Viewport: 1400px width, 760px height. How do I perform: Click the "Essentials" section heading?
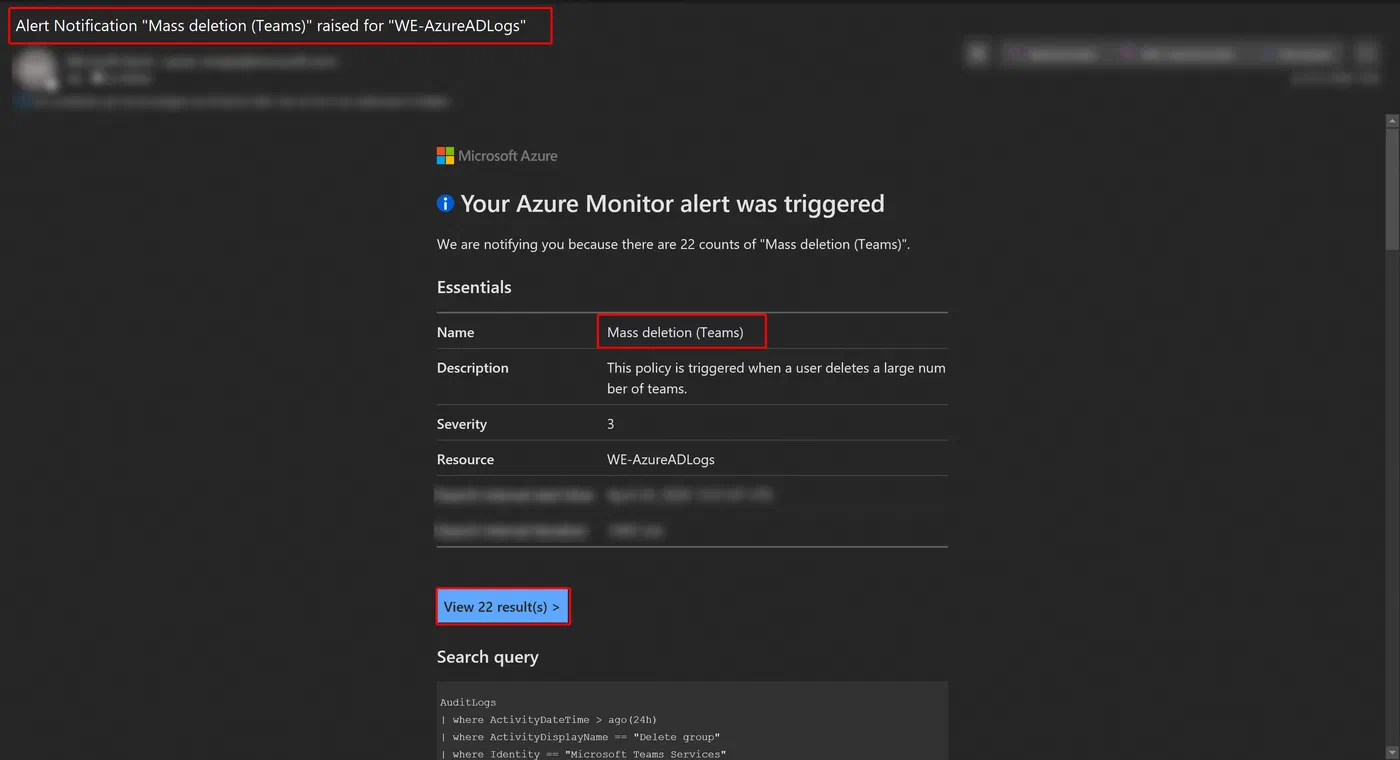[474, 287]
